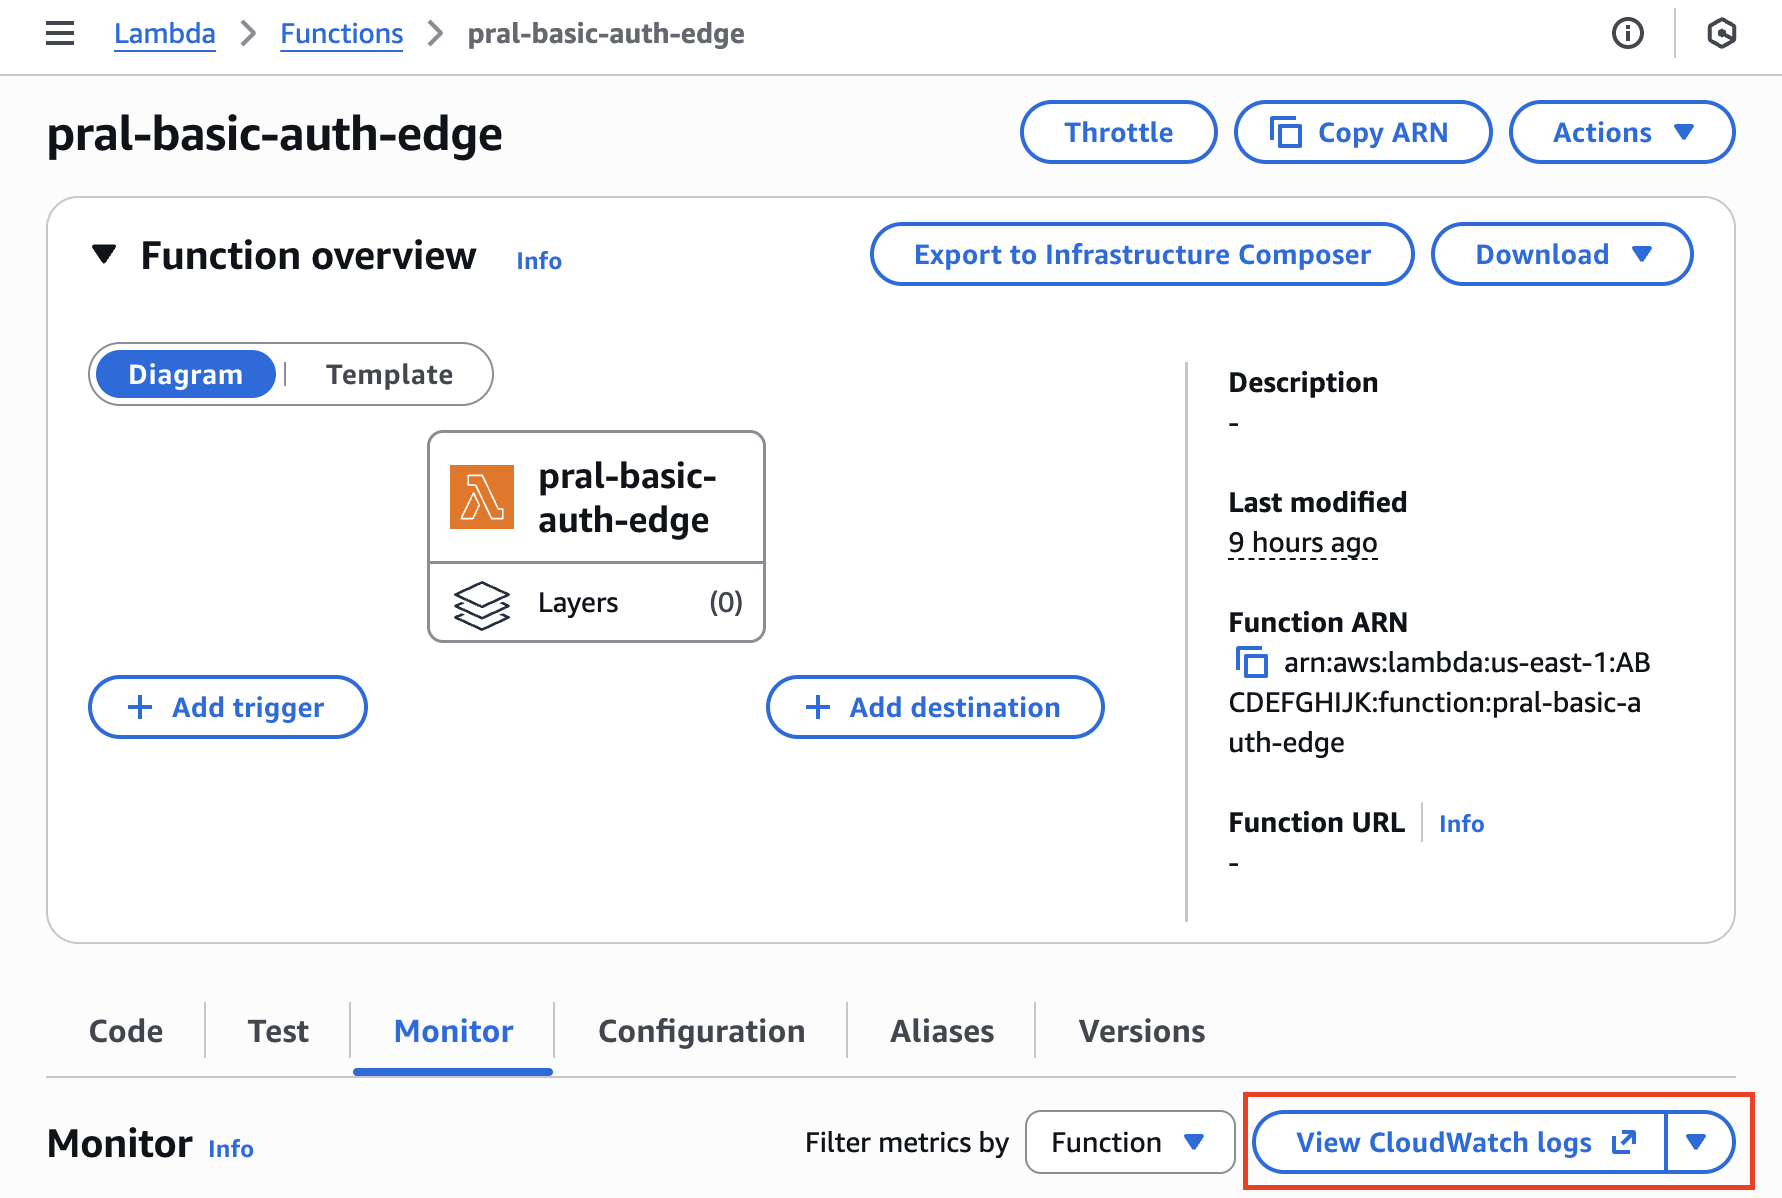Go to Functions breadcrumb link
Viewport: 1782px width, 1198px height.
point(341,34)
